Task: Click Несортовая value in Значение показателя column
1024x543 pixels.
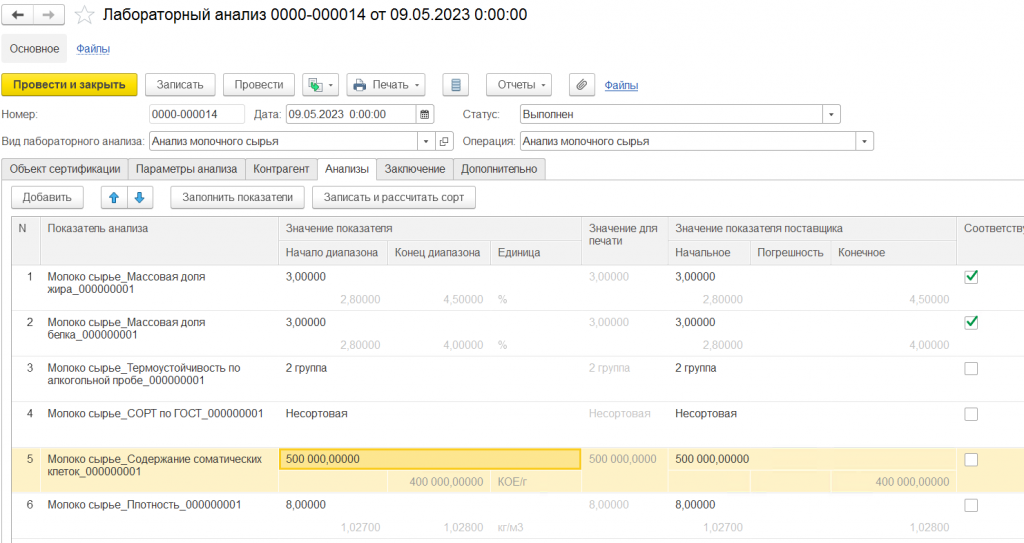Action: tap(317, 414)
